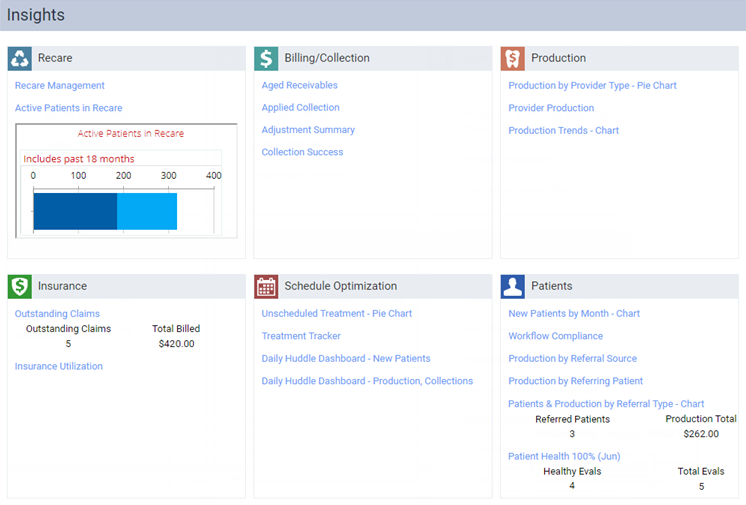Open Workflow Compliance report

point(555,336)
